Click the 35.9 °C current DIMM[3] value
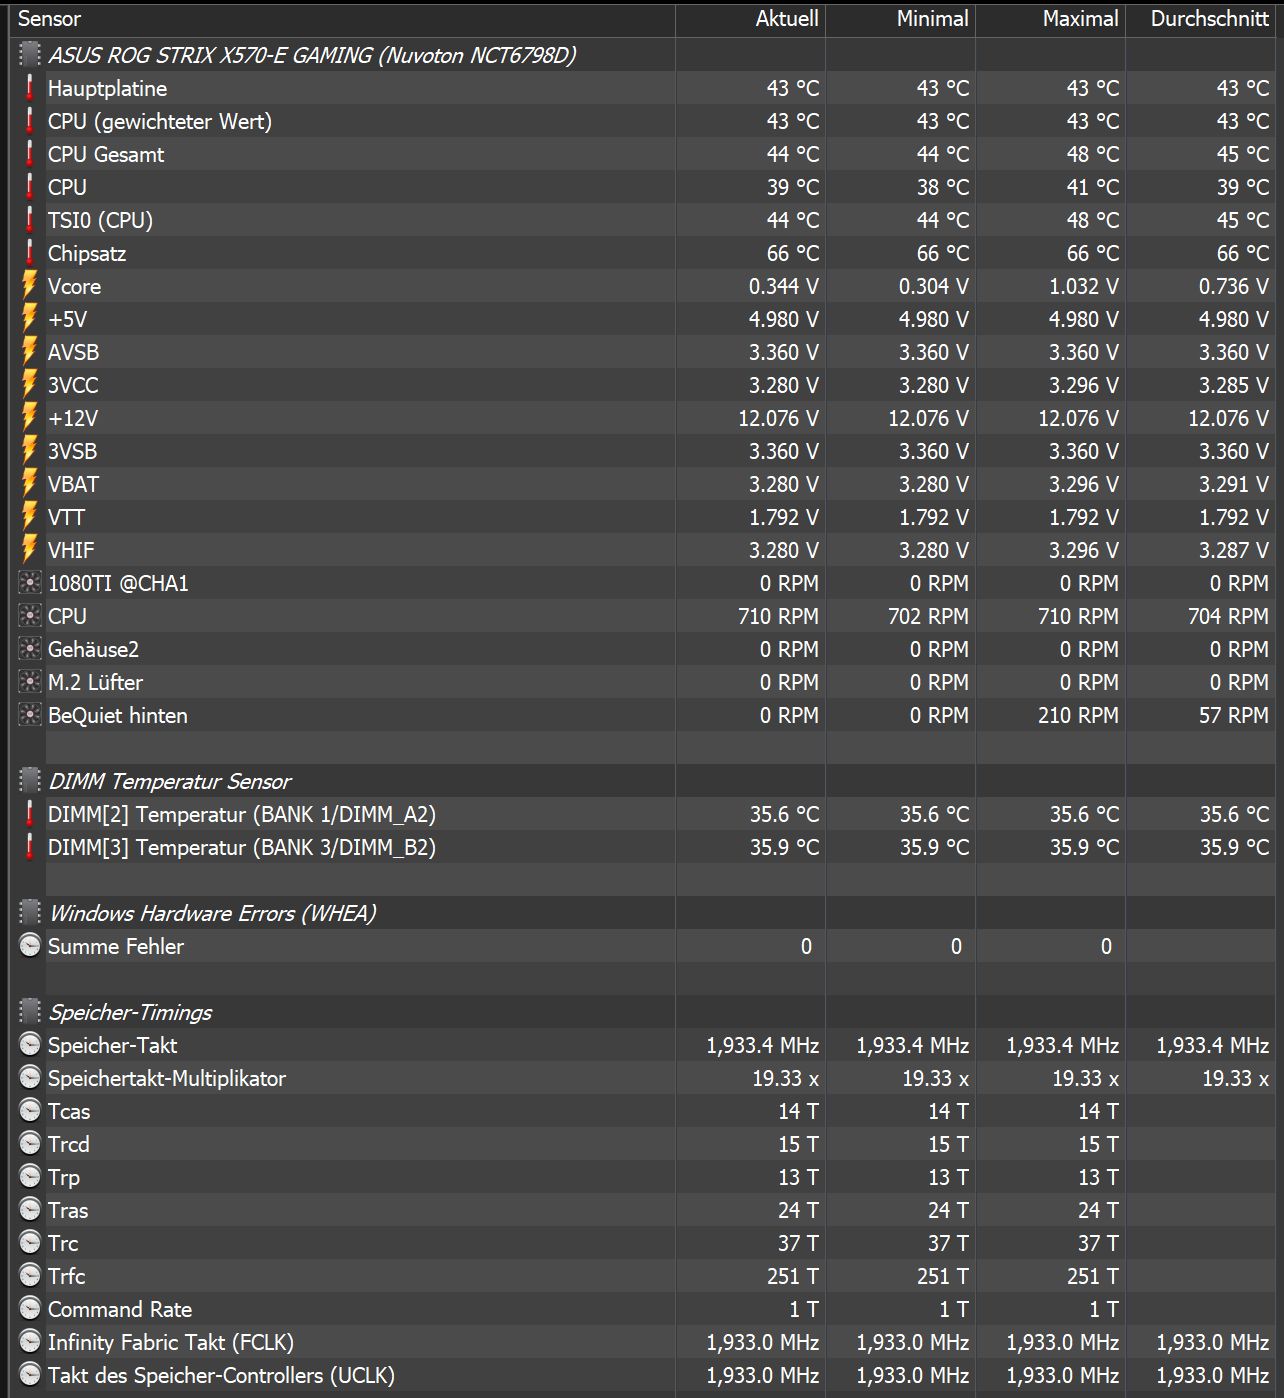This screenshot has width=1284, height=1398. 784,847
